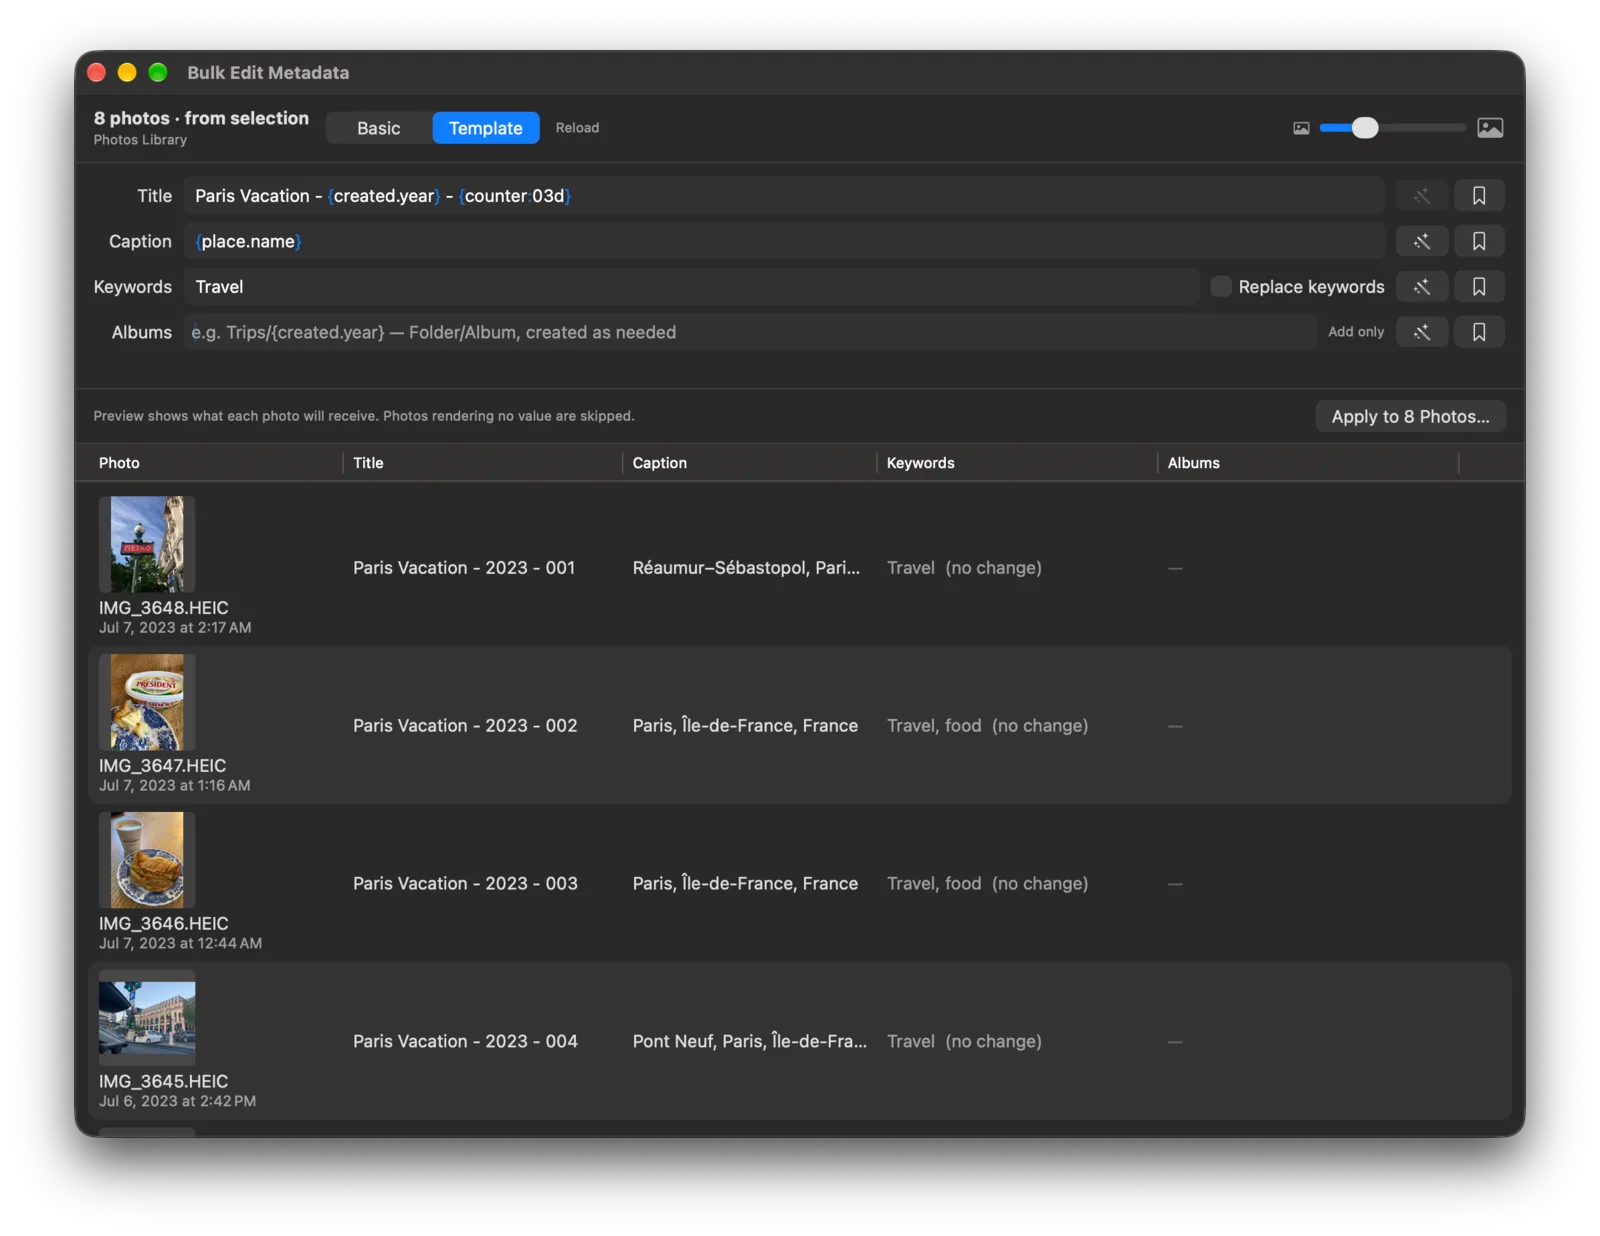Click the bookmark icon in Title row

coord(1478,196)
